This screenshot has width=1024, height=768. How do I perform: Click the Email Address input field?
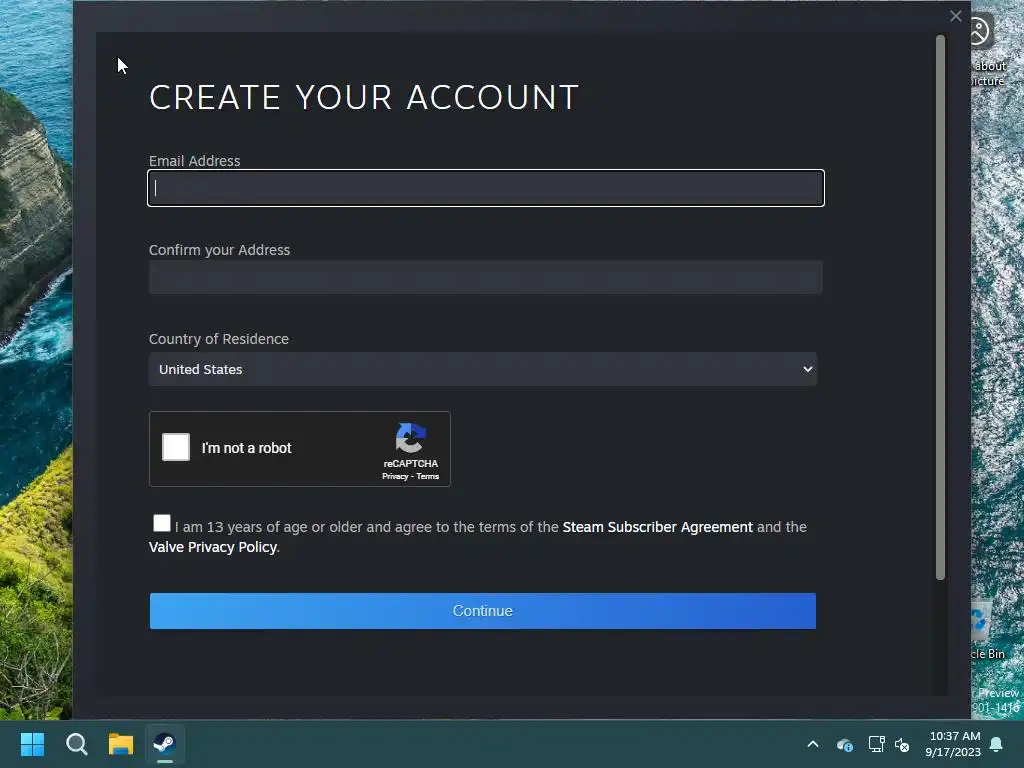(x=486, y=188)
